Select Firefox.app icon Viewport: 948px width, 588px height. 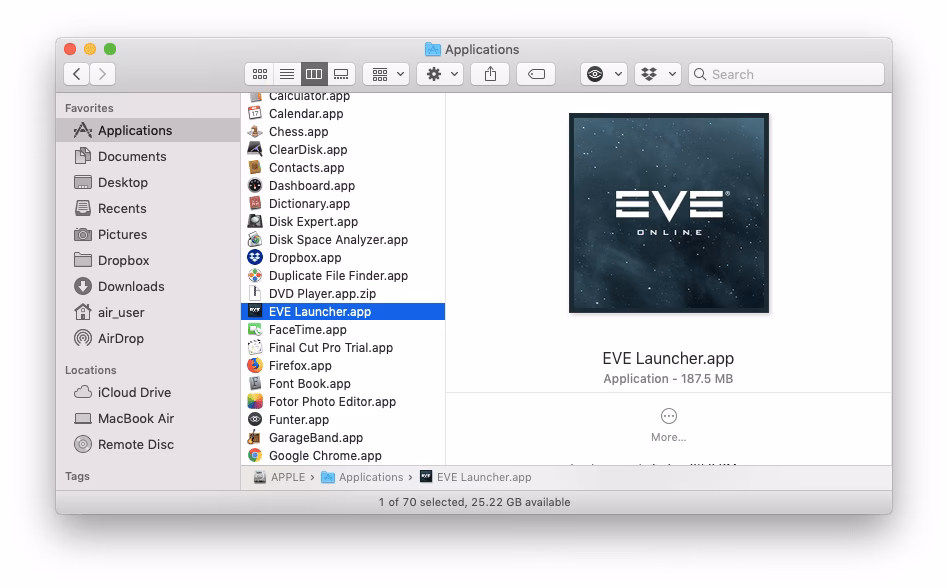point(255,366)
